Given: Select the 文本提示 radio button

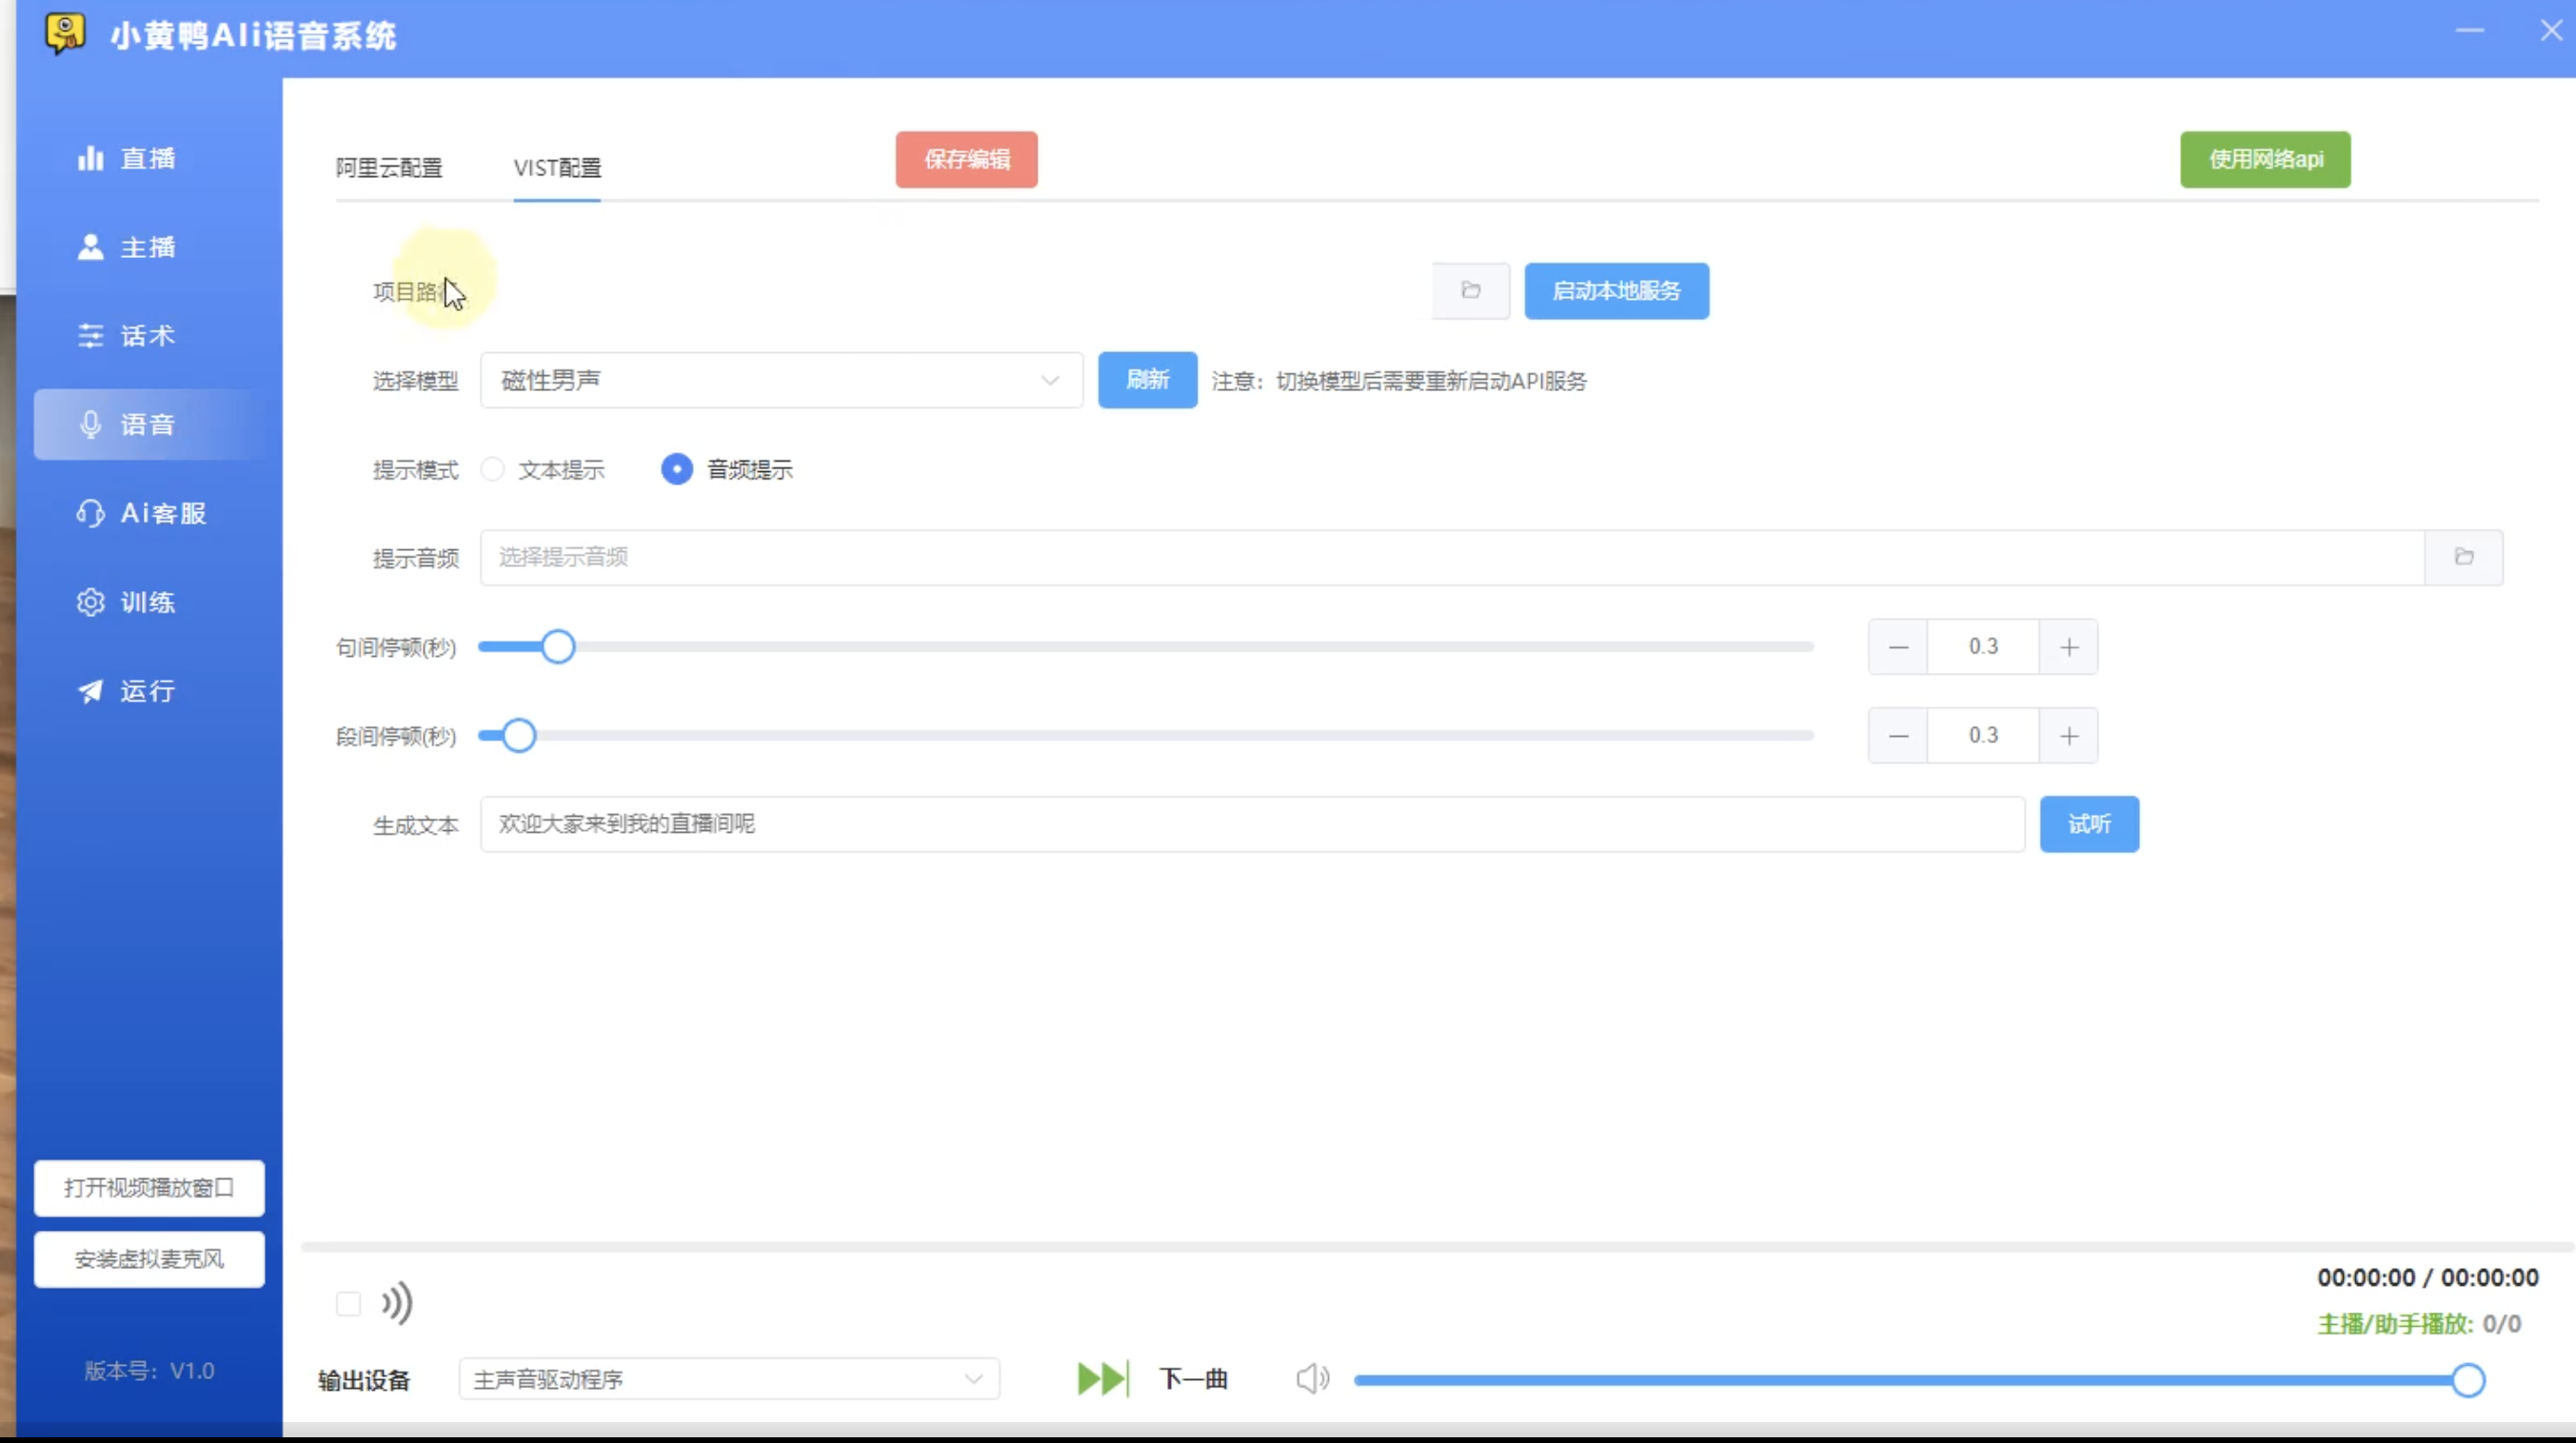Looking at the screenshot, I should pos(493,469).
